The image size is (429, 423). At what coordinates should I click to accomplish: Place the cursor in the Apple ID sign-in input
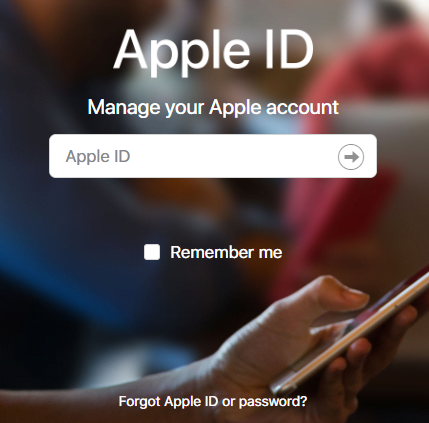point(213,156)
